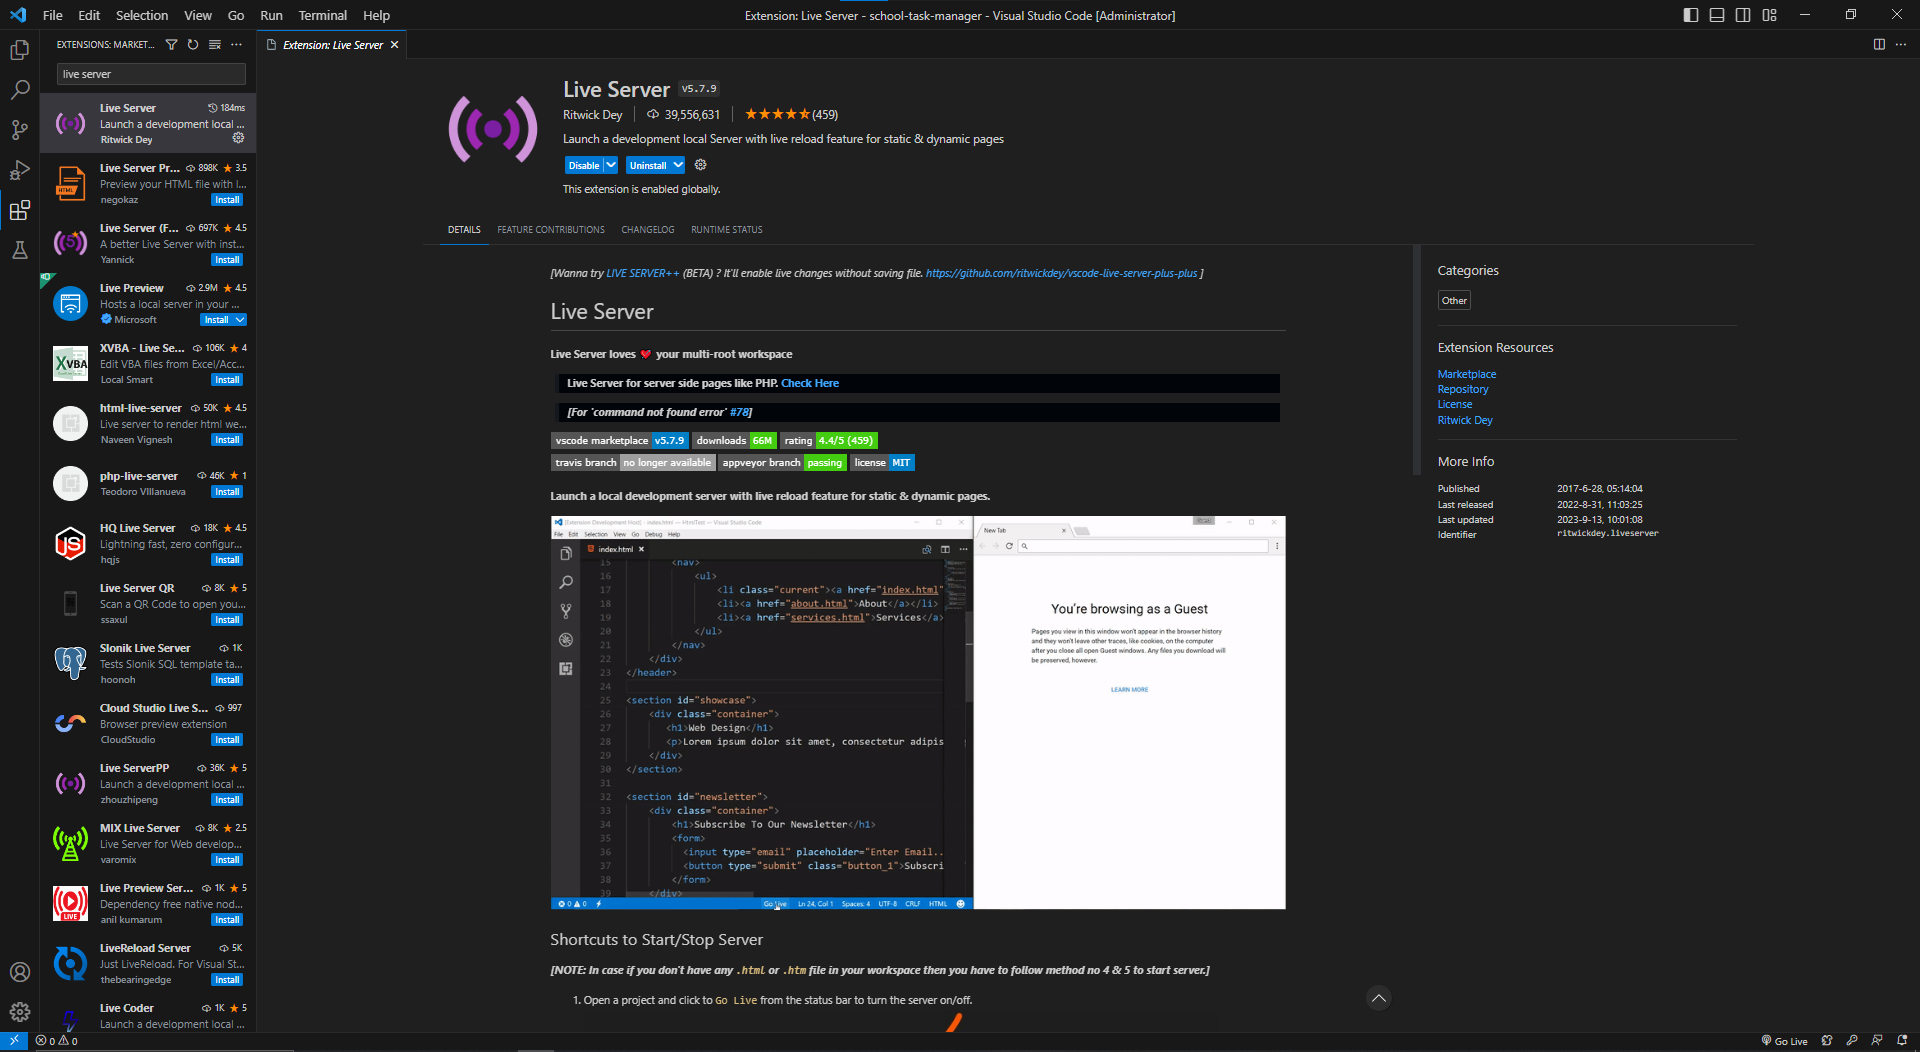
Task: Open the Repository resource link
Action: (x=1463, y=389)
